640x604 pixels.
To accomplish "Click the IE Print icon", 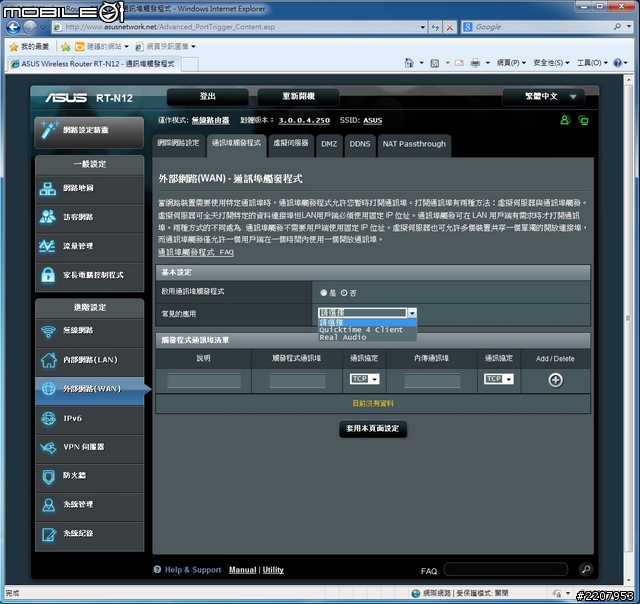I will (x=475, y=63).
